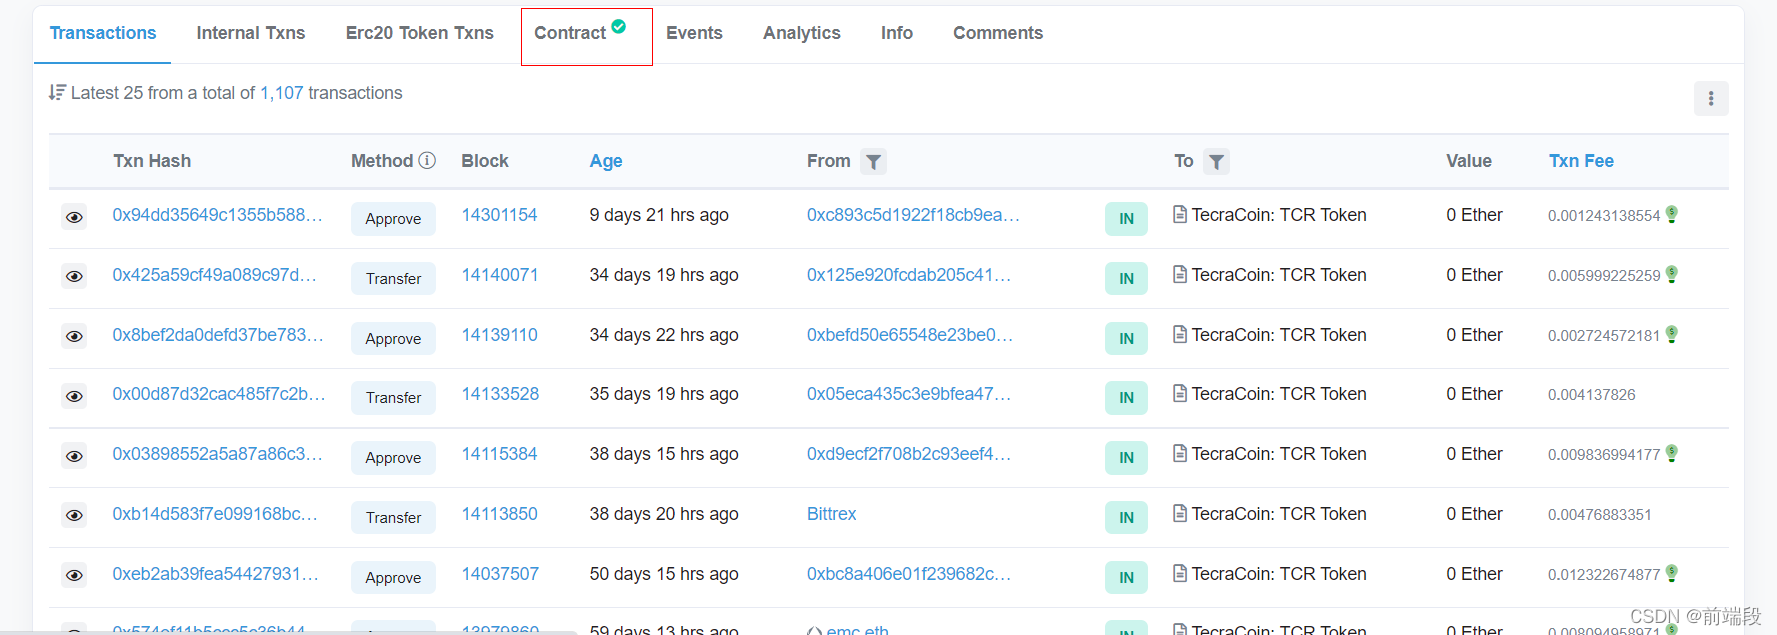Image resolution: width=1777 pixels, height=635 pixels.
Task: Open TecraCoin: TCR Token in block 14037507 row
Action: [x=1279, y=574]
